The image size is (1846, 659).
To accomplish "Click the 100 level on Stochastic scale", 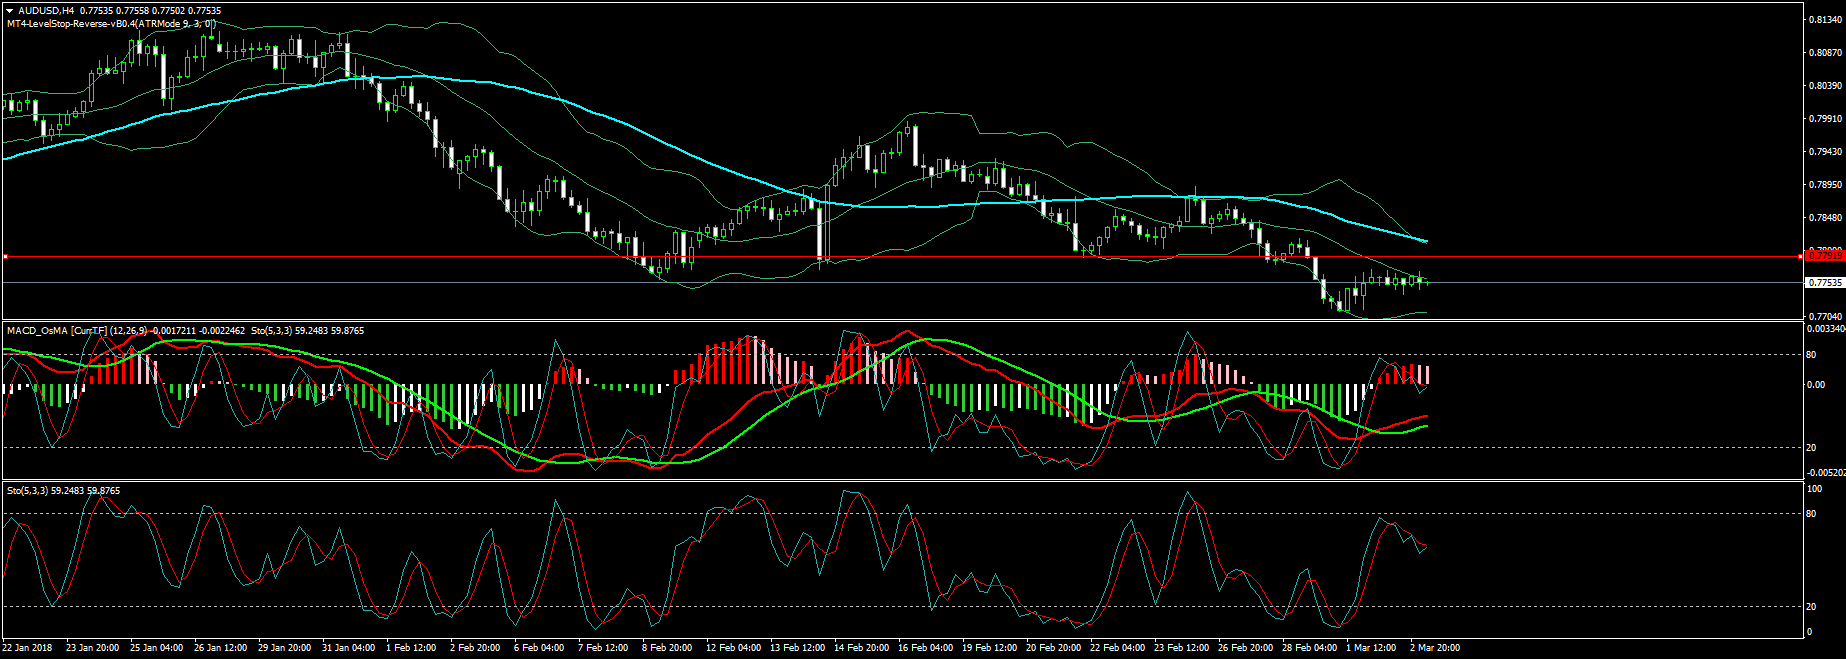I will tap(1814, 489).
